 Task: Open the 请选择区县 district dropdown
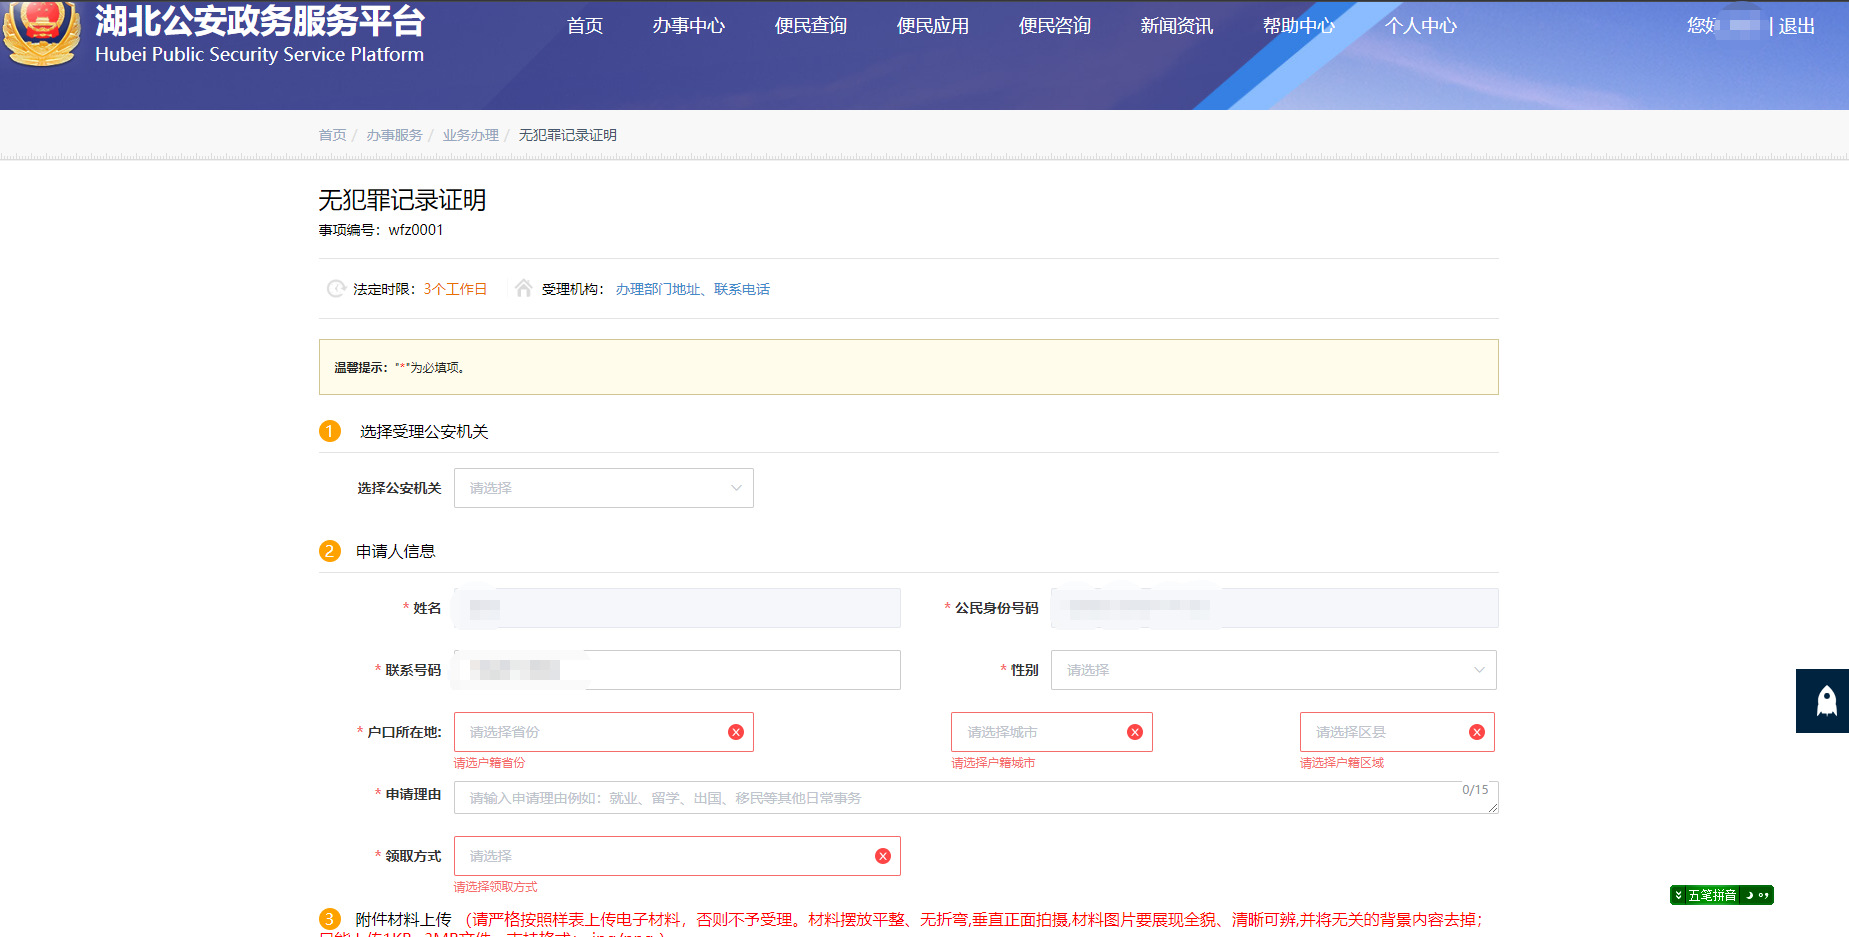[1397, 732]
